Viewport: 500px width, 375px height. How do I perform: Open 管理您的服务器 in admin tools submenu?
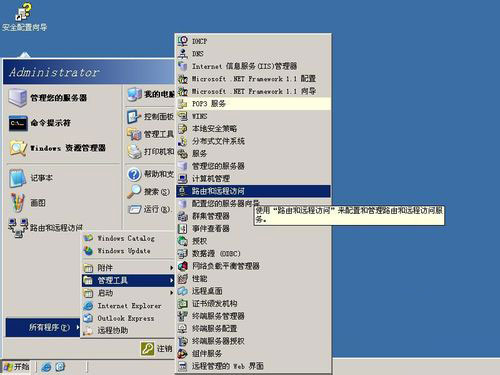(x=253, y=166)
